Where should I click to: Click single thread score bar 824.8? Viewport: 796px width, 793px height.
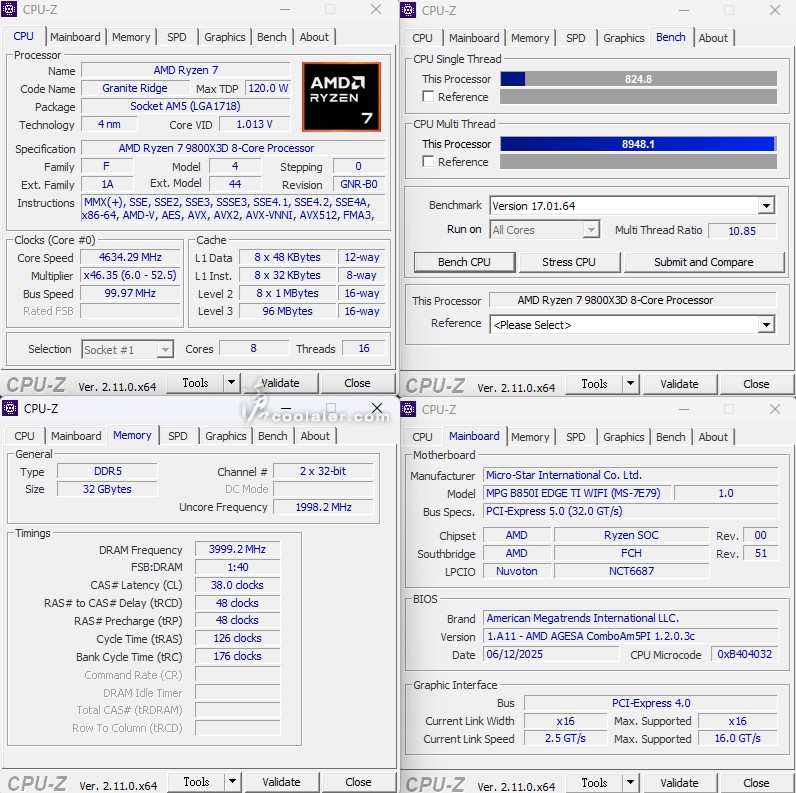point(638,79)
